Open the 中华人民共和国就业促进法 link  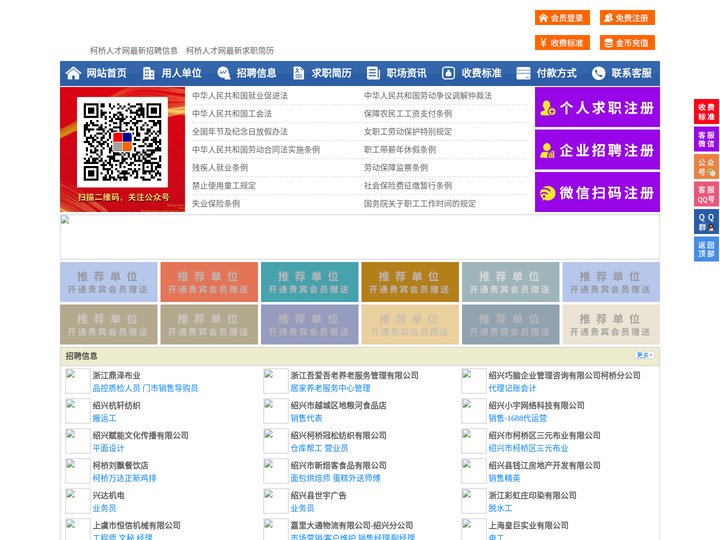coord(240,96)
